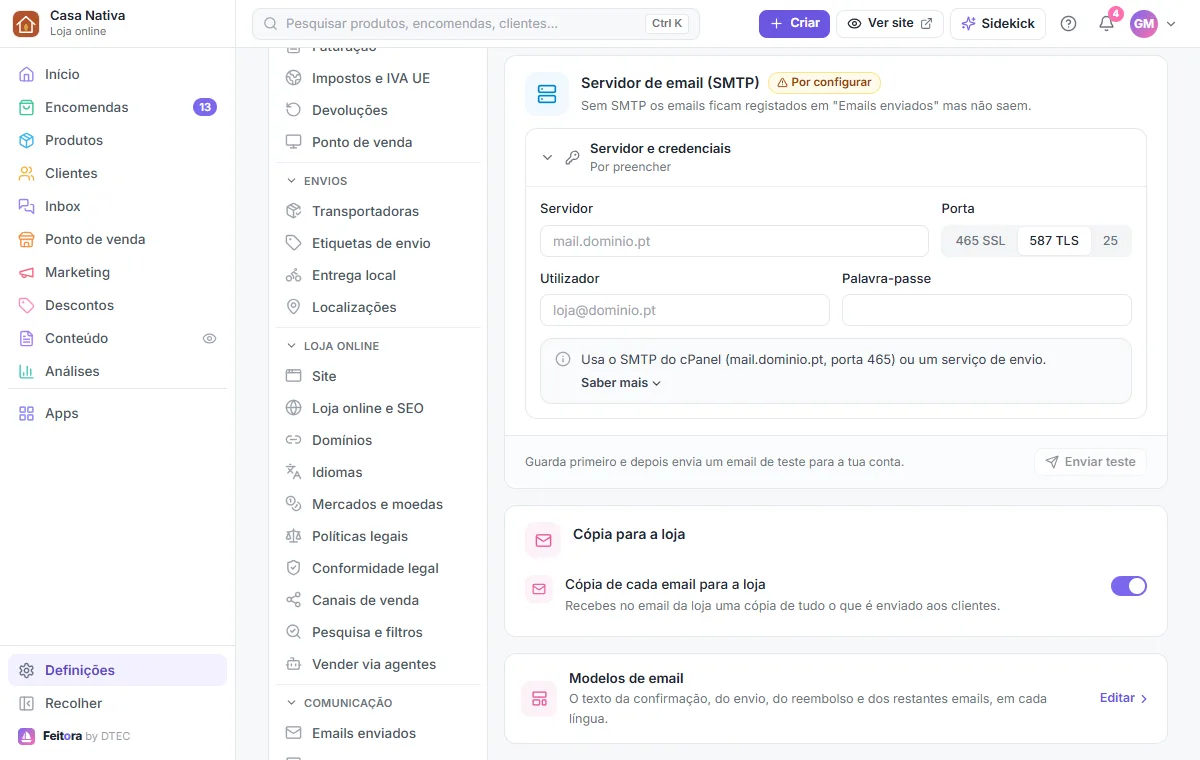
Task: Toggle the eye icon beside Conteúdo
Action: (209, 338)
